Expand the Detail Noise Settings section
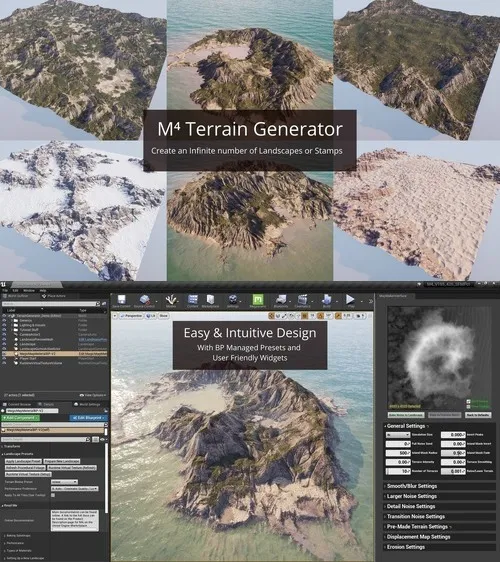The image size is (500, 562). 439,506
